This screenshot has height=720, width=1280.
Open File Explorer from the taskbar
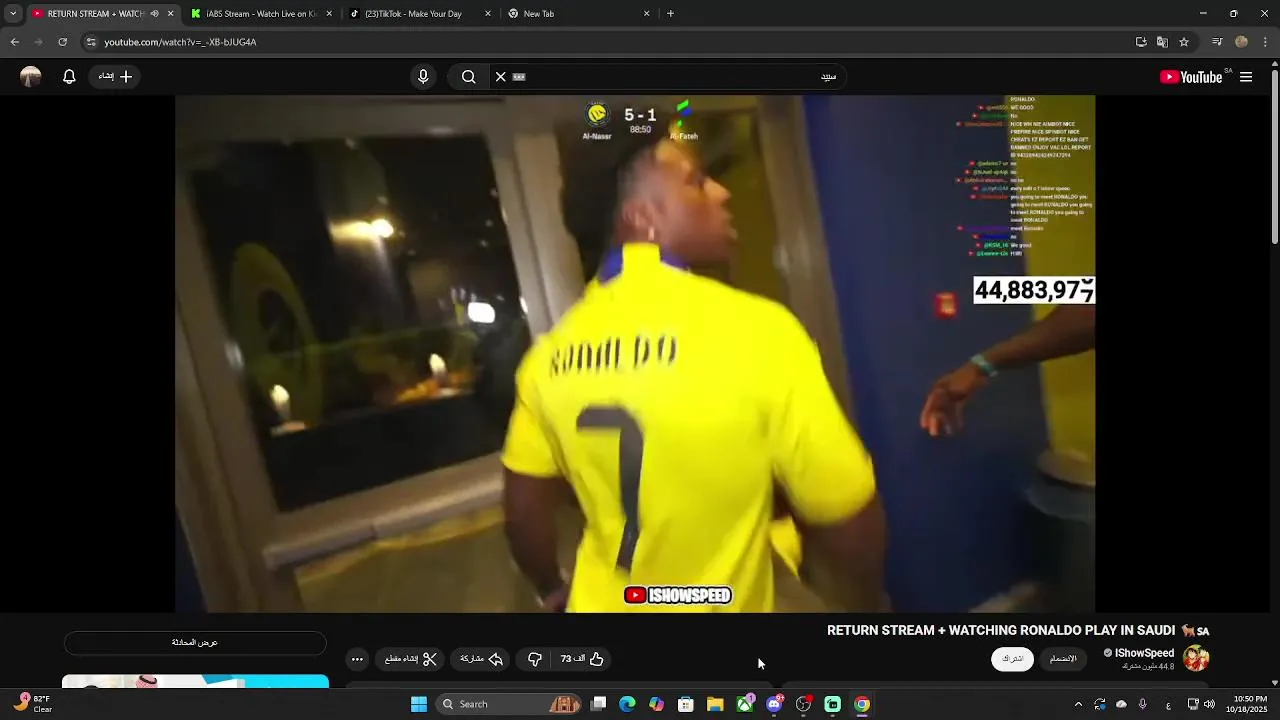tap(715, 704)
